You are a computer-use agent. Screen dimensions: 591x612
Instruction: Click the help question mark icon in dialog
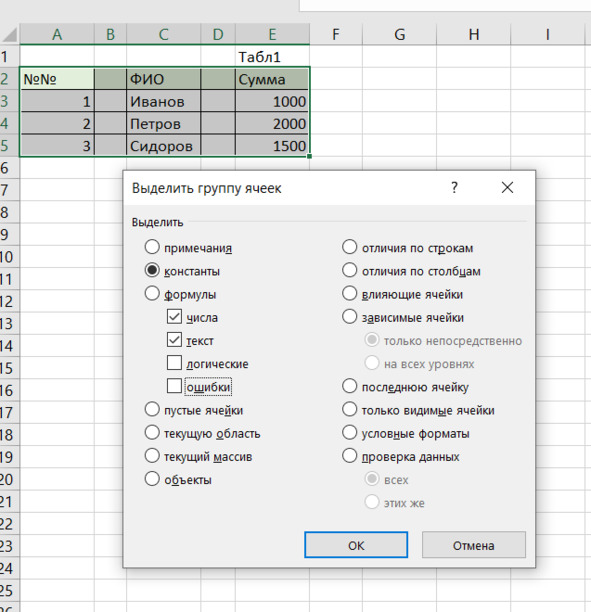(454, 188)
